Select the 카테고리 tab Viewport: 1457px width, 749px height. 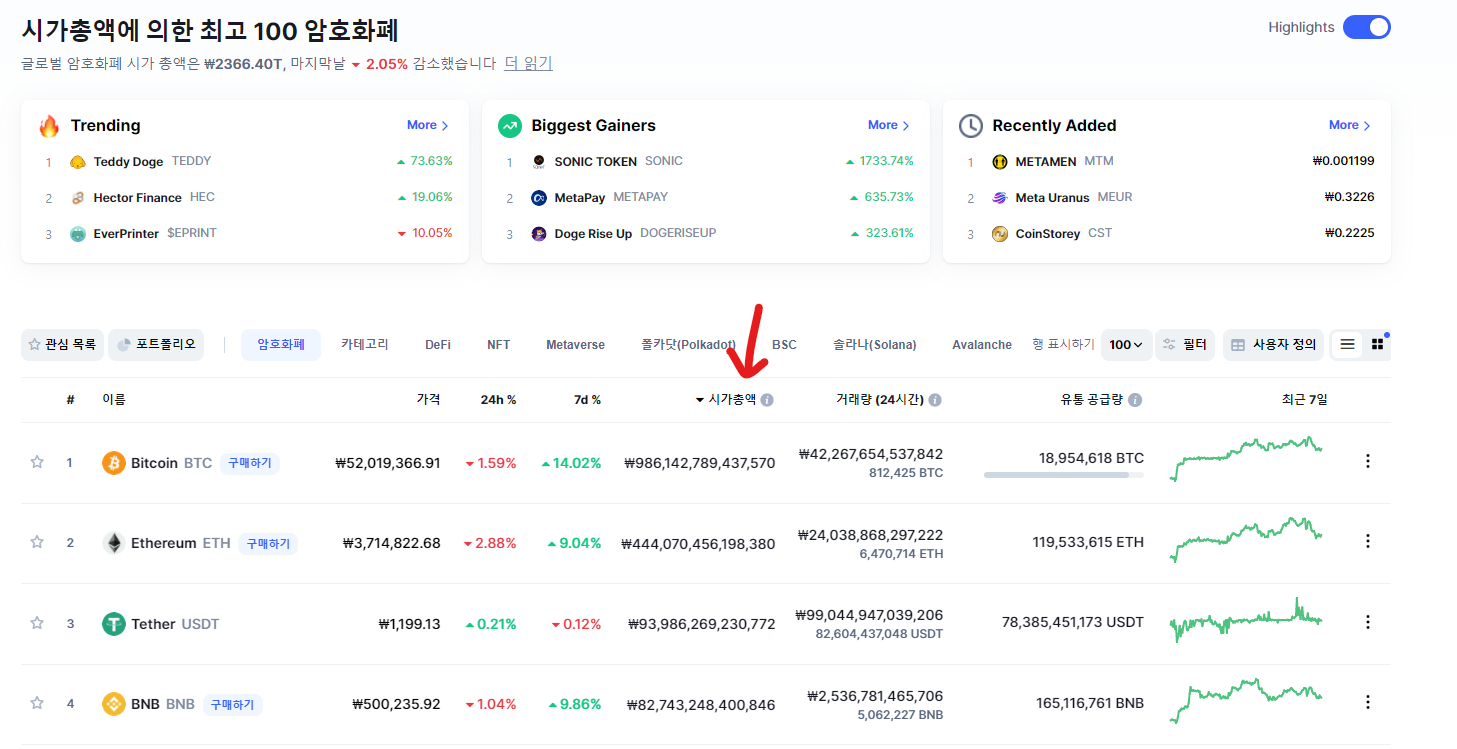click(x=365, y=345)
